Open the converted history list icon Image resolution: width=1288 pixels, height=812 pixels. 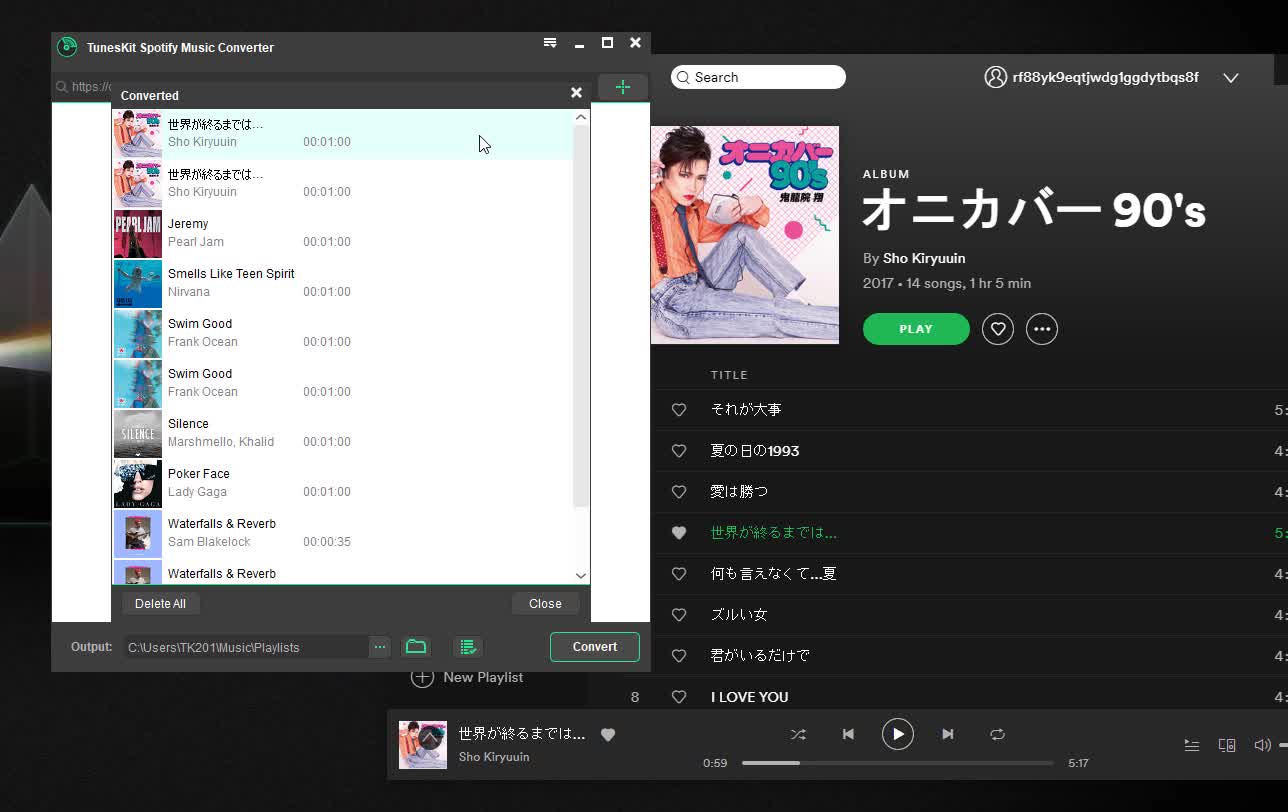467,647
